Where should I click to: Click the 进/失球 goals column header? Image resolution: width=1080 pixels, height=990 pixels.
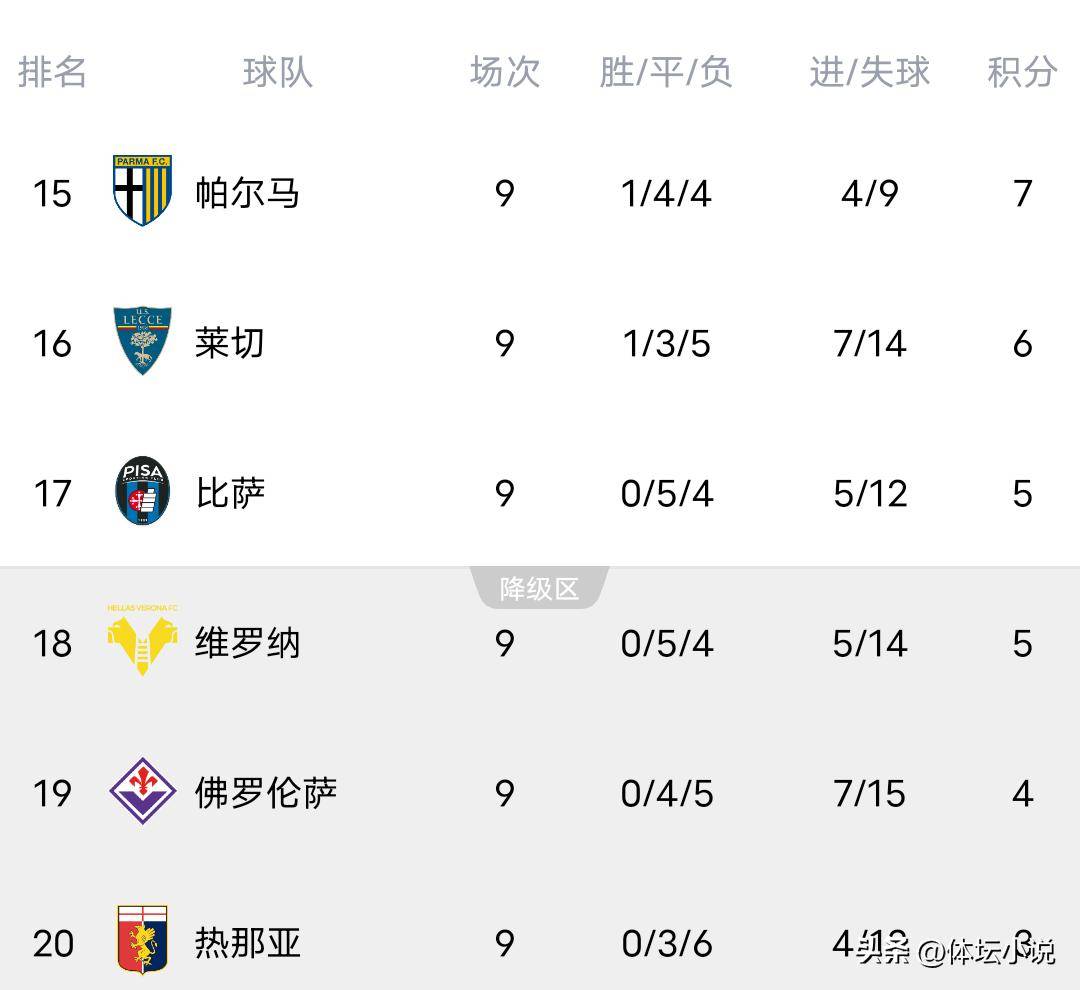868,72
